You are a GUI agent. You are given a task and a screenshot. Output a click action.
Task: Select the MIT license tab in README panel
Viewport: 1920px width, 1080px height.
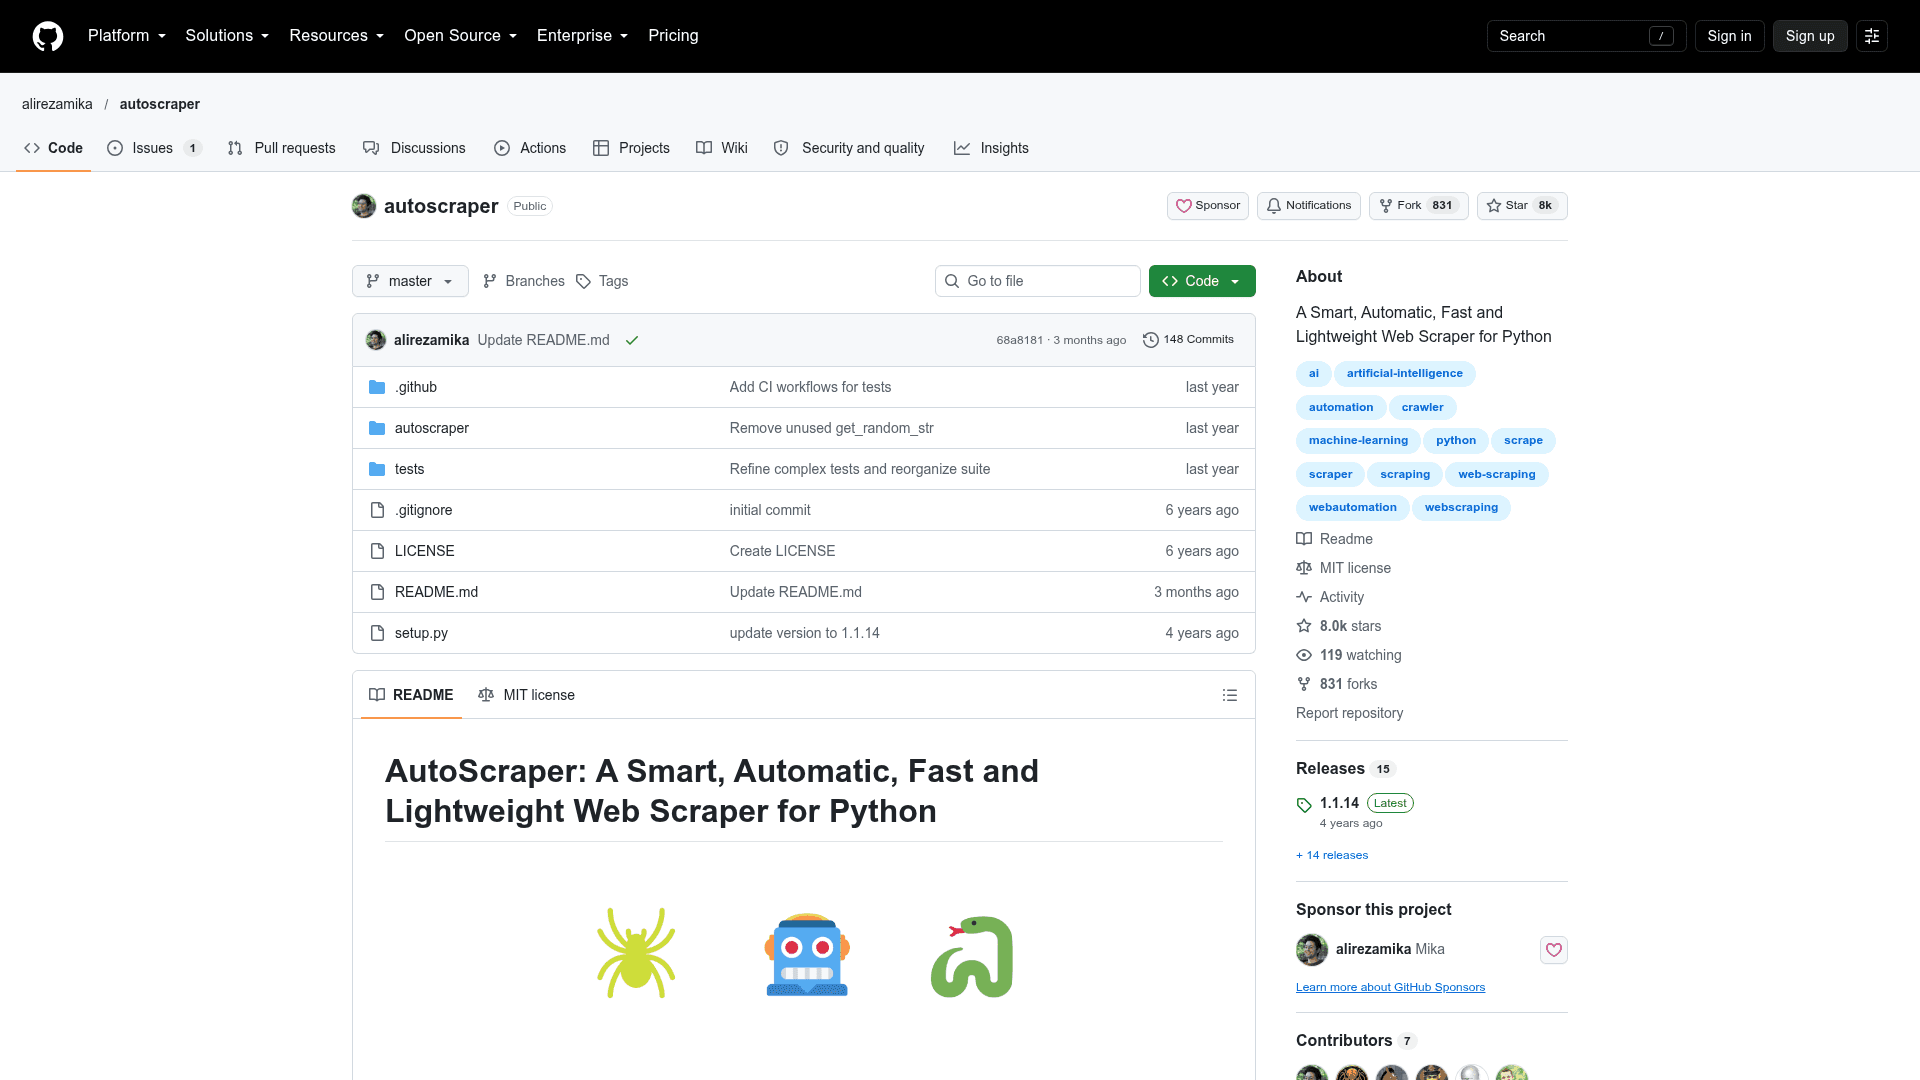[527, 695]
